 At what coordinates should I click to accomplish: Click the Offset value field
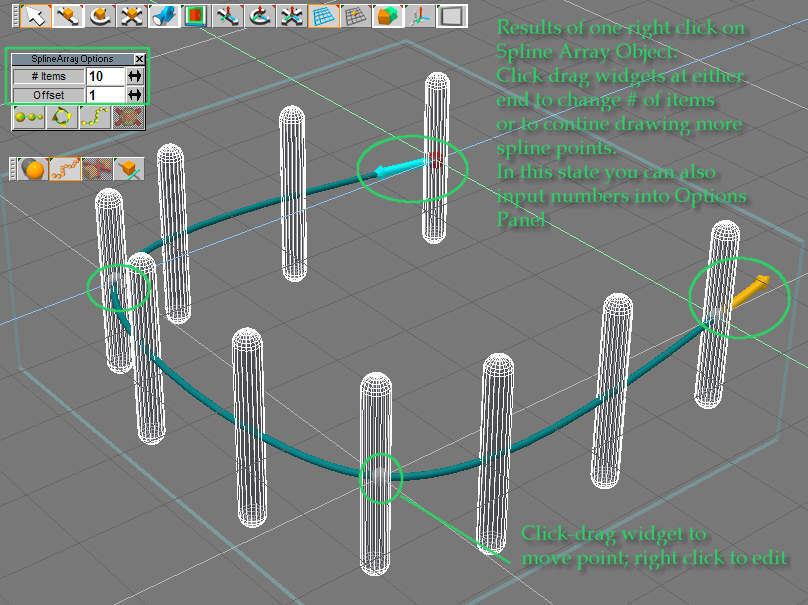click(105, 95)
